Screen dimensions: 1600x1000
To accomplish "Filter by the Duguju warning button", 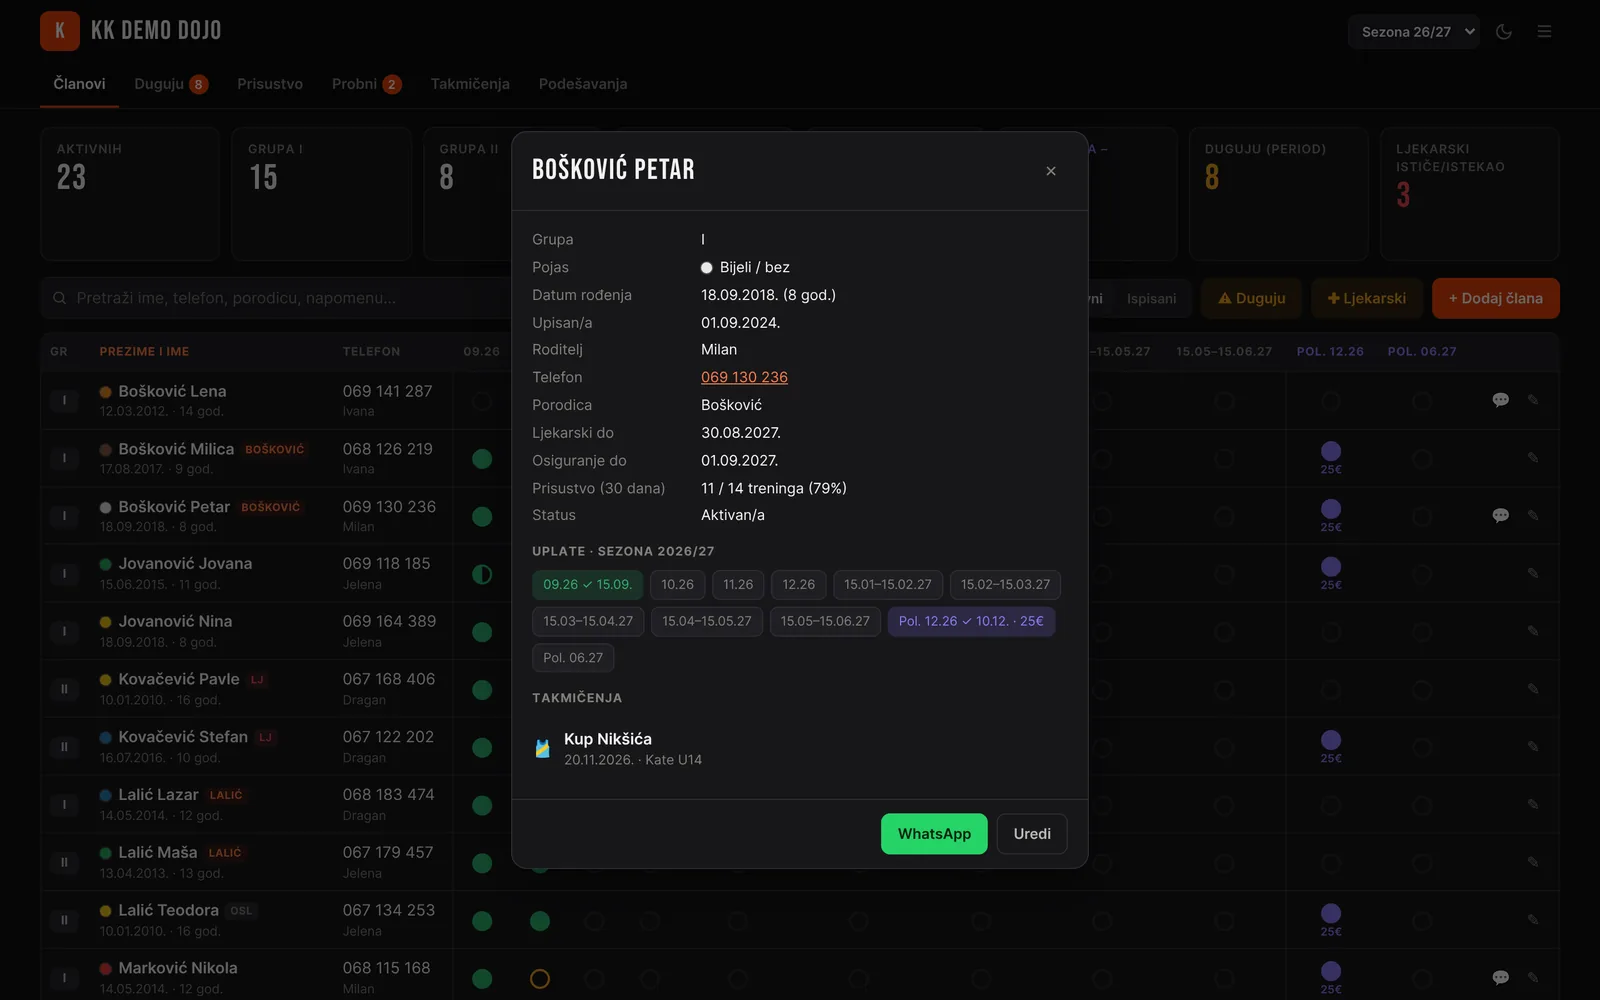I will 1251,298.
